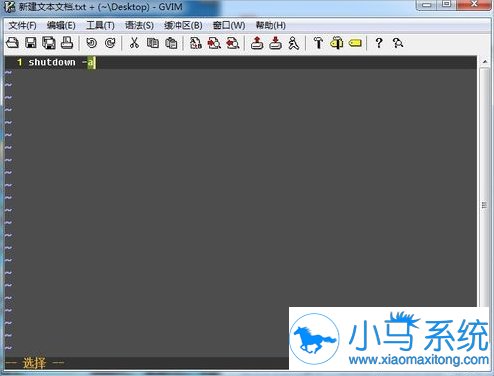The height and width of the screenshot is (376, 494).
Task: Click Find Next toolbar icon
Action: tap(214, 43)
